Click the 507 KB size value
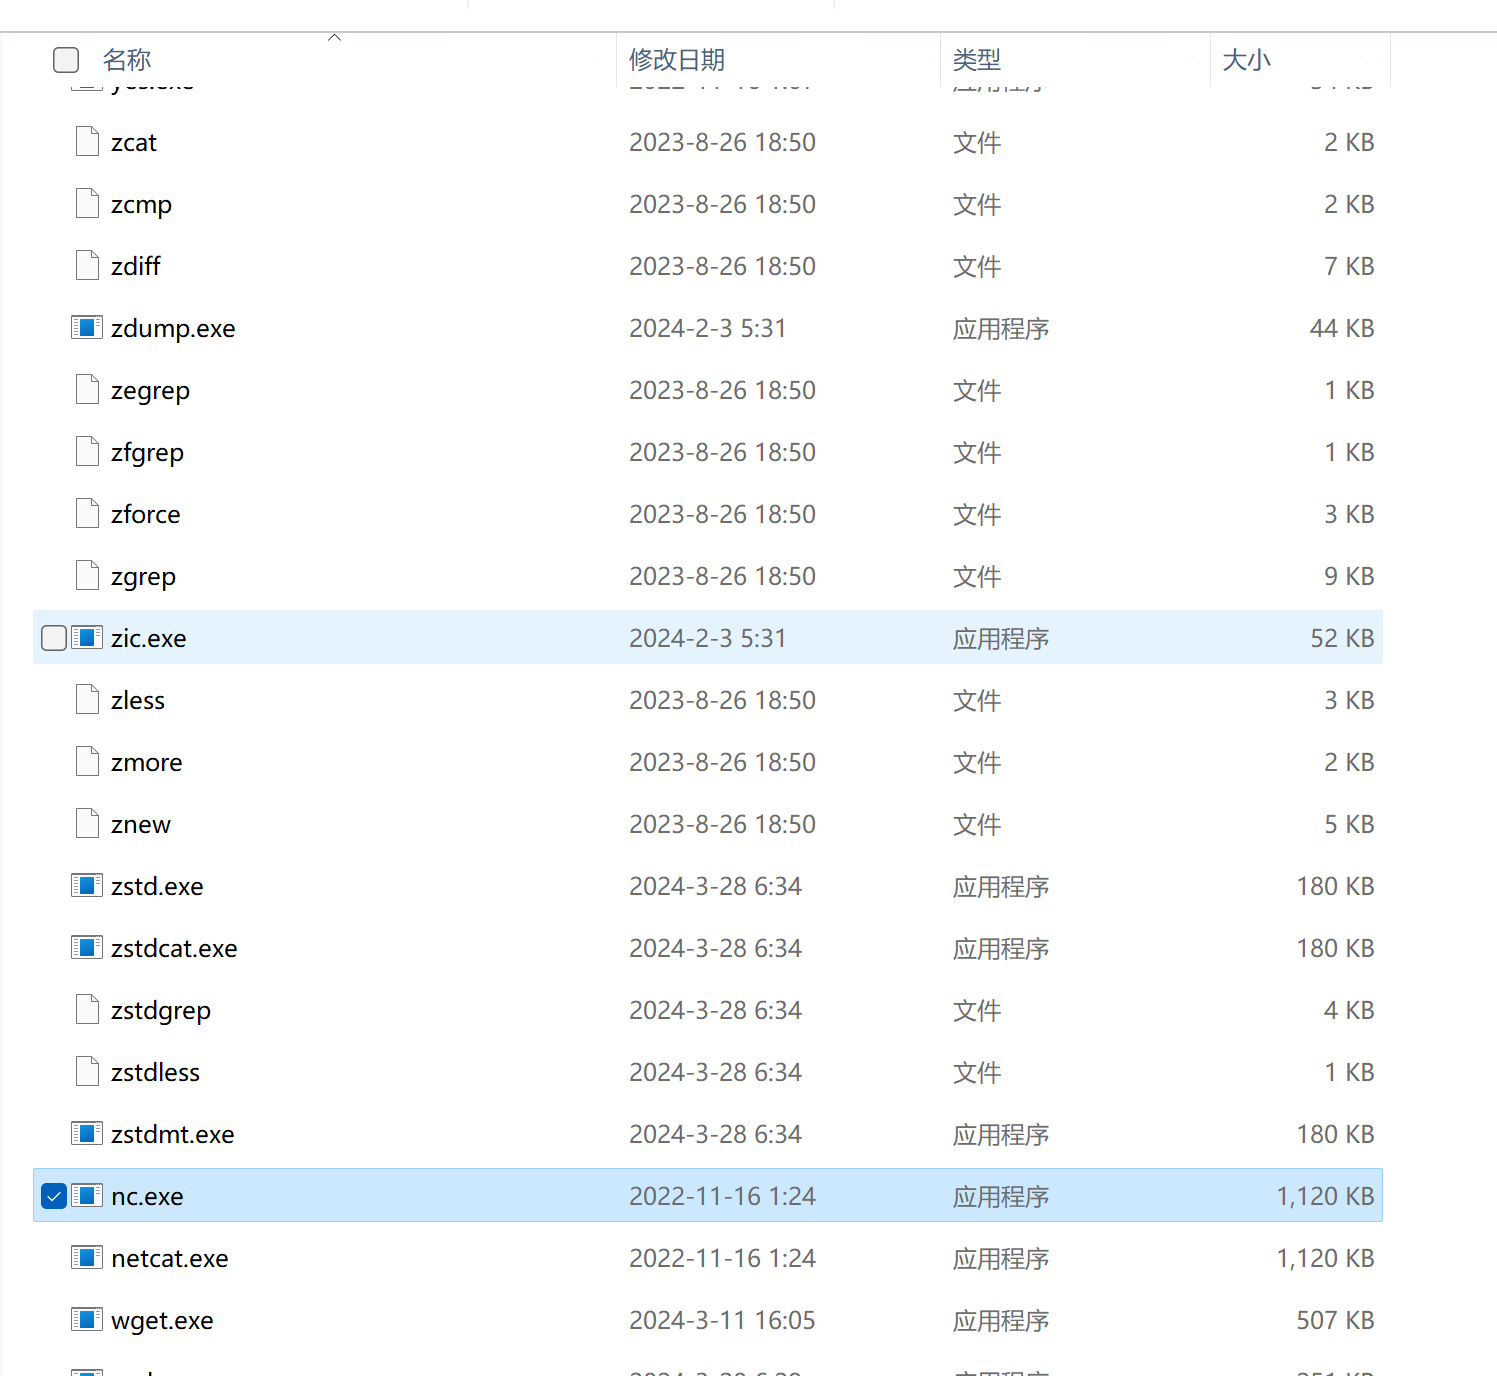Image resolution: width=1497 pixels, height=1376 pixels. click(1335, 1320)
